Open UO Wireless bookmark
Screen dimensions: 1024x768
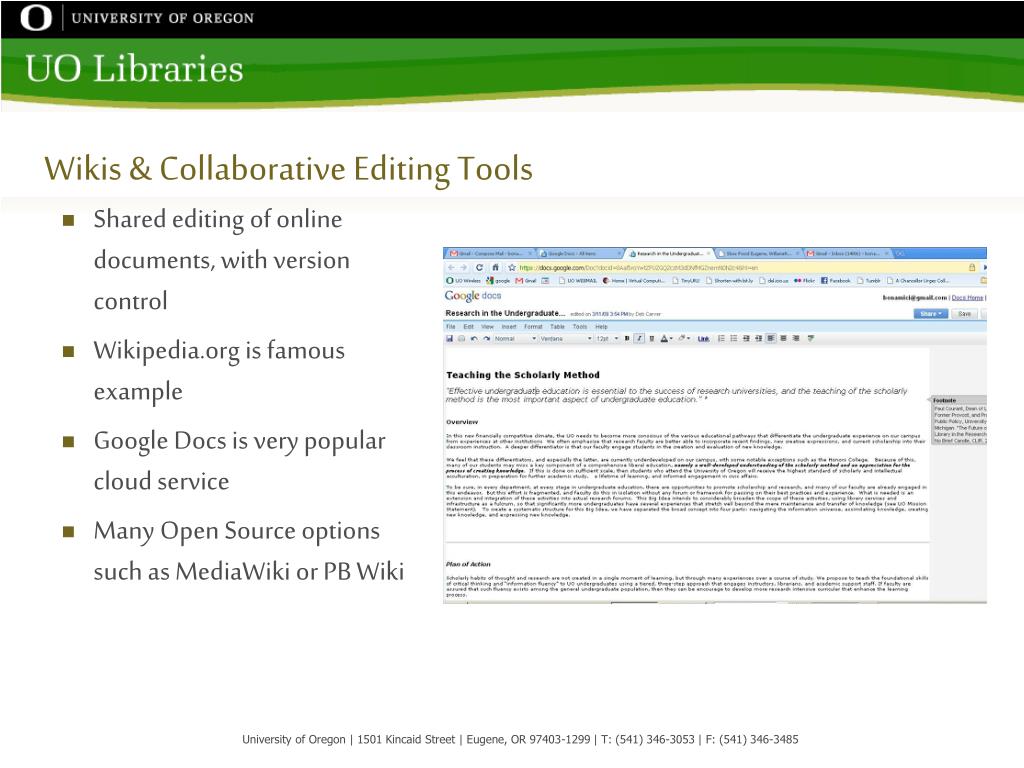[x=463, y=281]
